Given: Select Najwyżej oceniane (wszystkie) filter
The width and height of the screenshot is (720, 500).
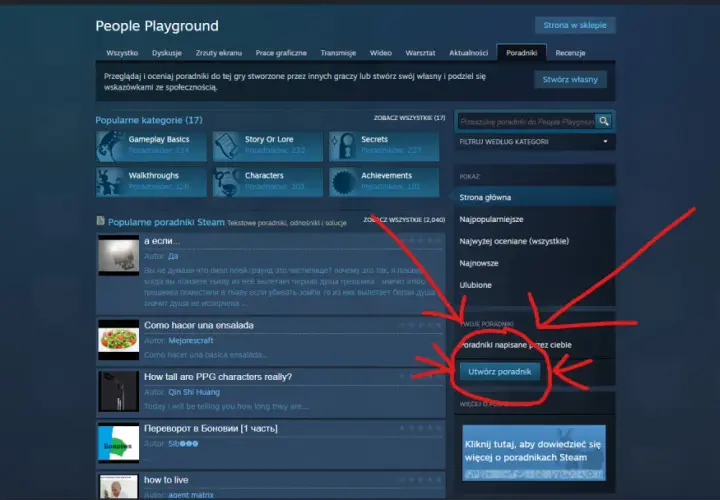Looking at the screenshot, I should click(x=514, y=242).
